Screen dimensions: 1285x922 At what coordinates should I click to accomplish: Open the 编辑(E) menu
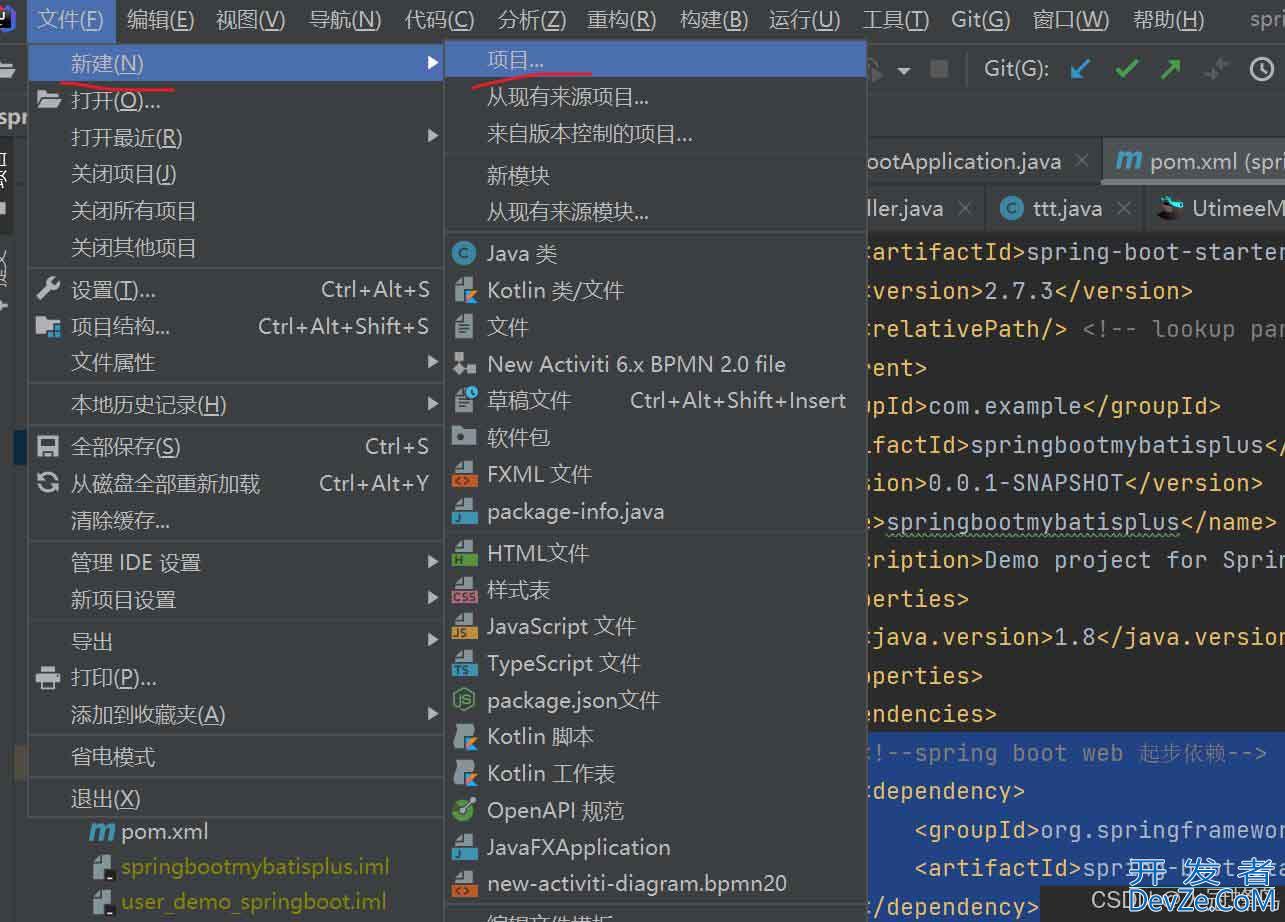click(160, 19)
